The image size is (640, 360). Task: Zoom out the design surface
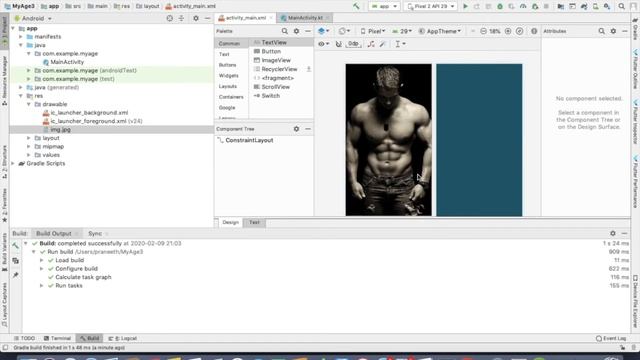click(x=483, y=31)
